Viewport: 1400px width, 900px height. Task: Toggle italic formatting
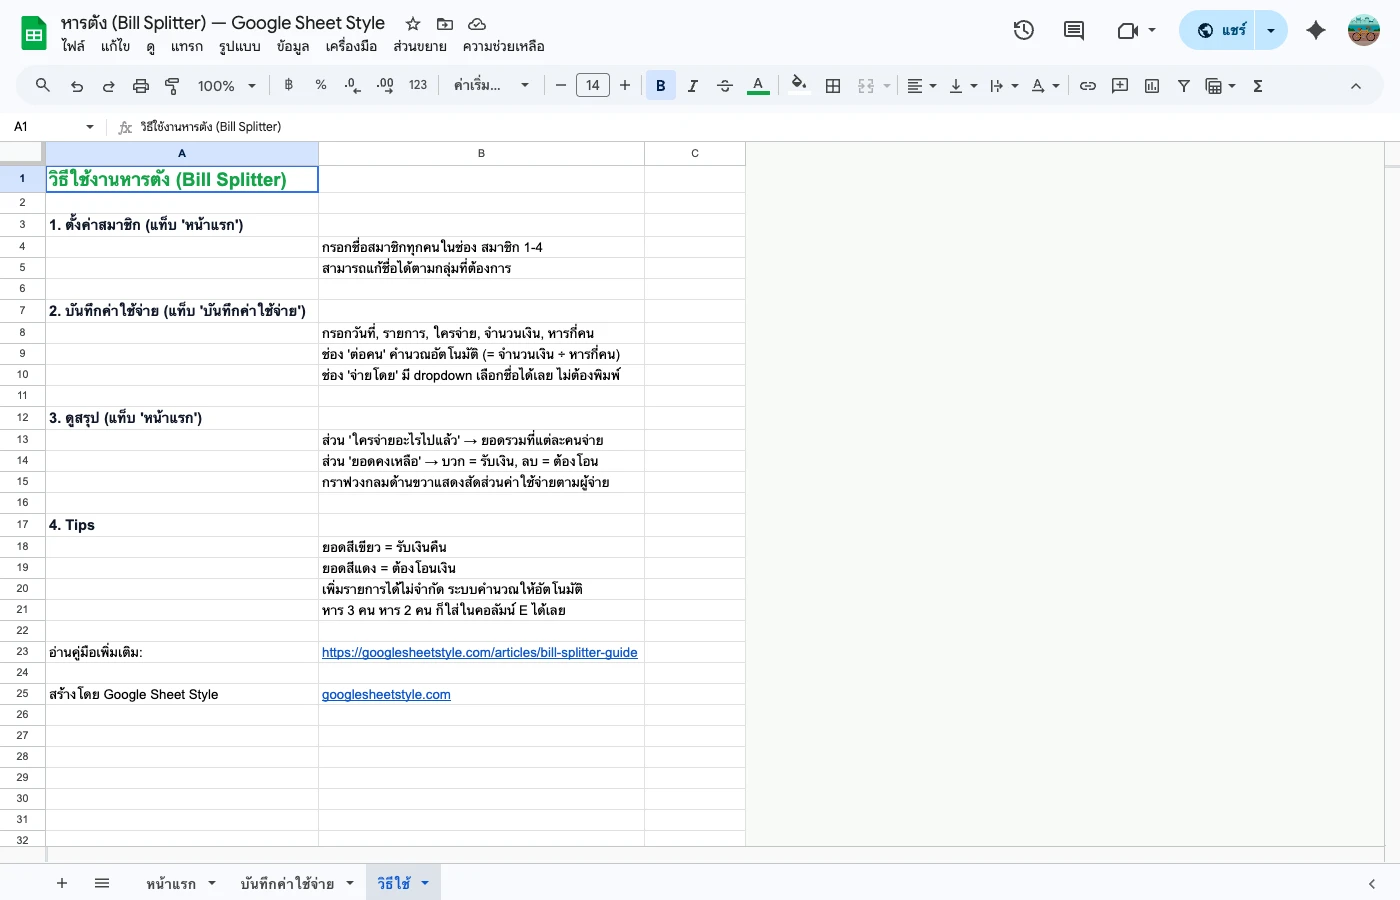pos(692,85)
